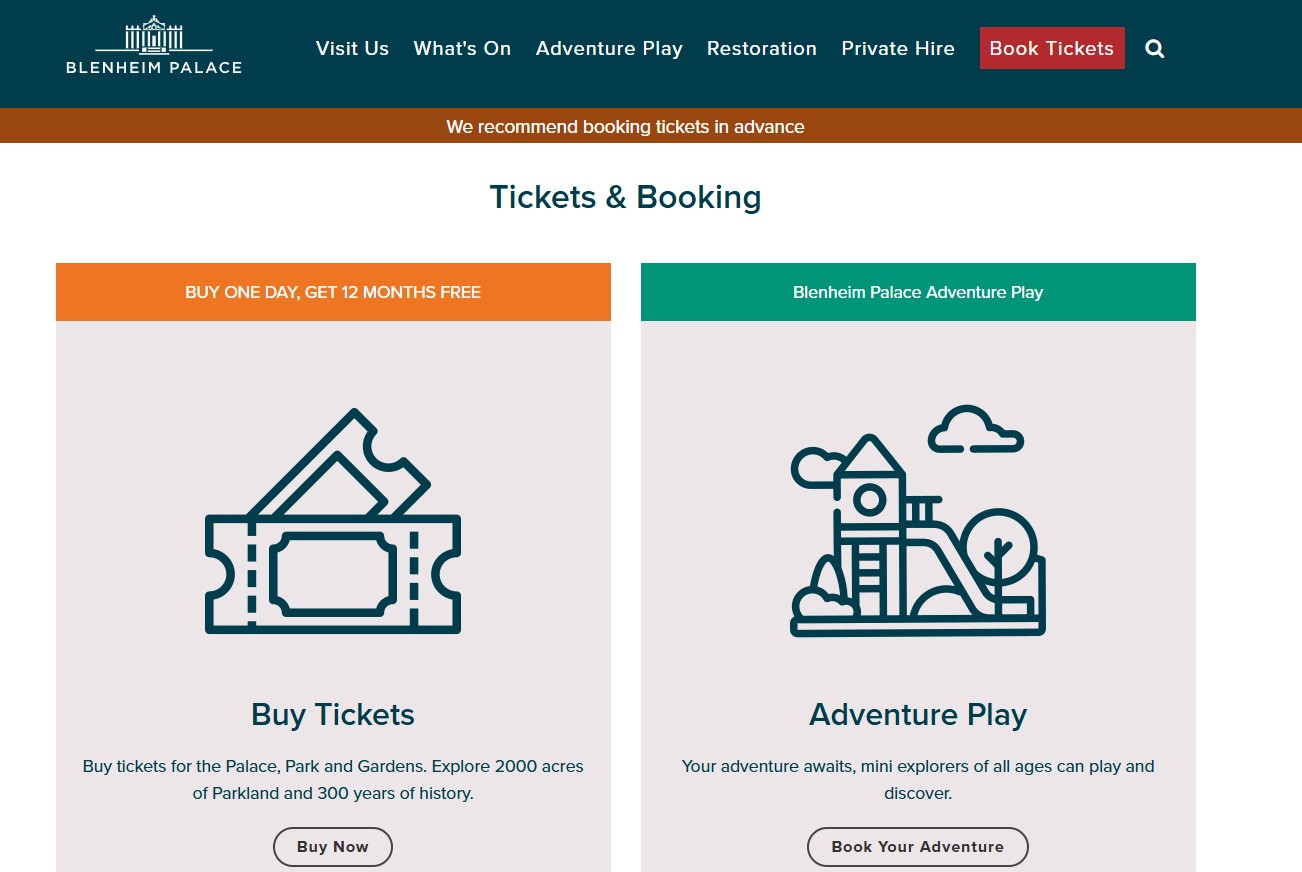This screenshot has height=872, width=1302.
Task: Open the Visit Us menu
Action: [x=352, y=48]
